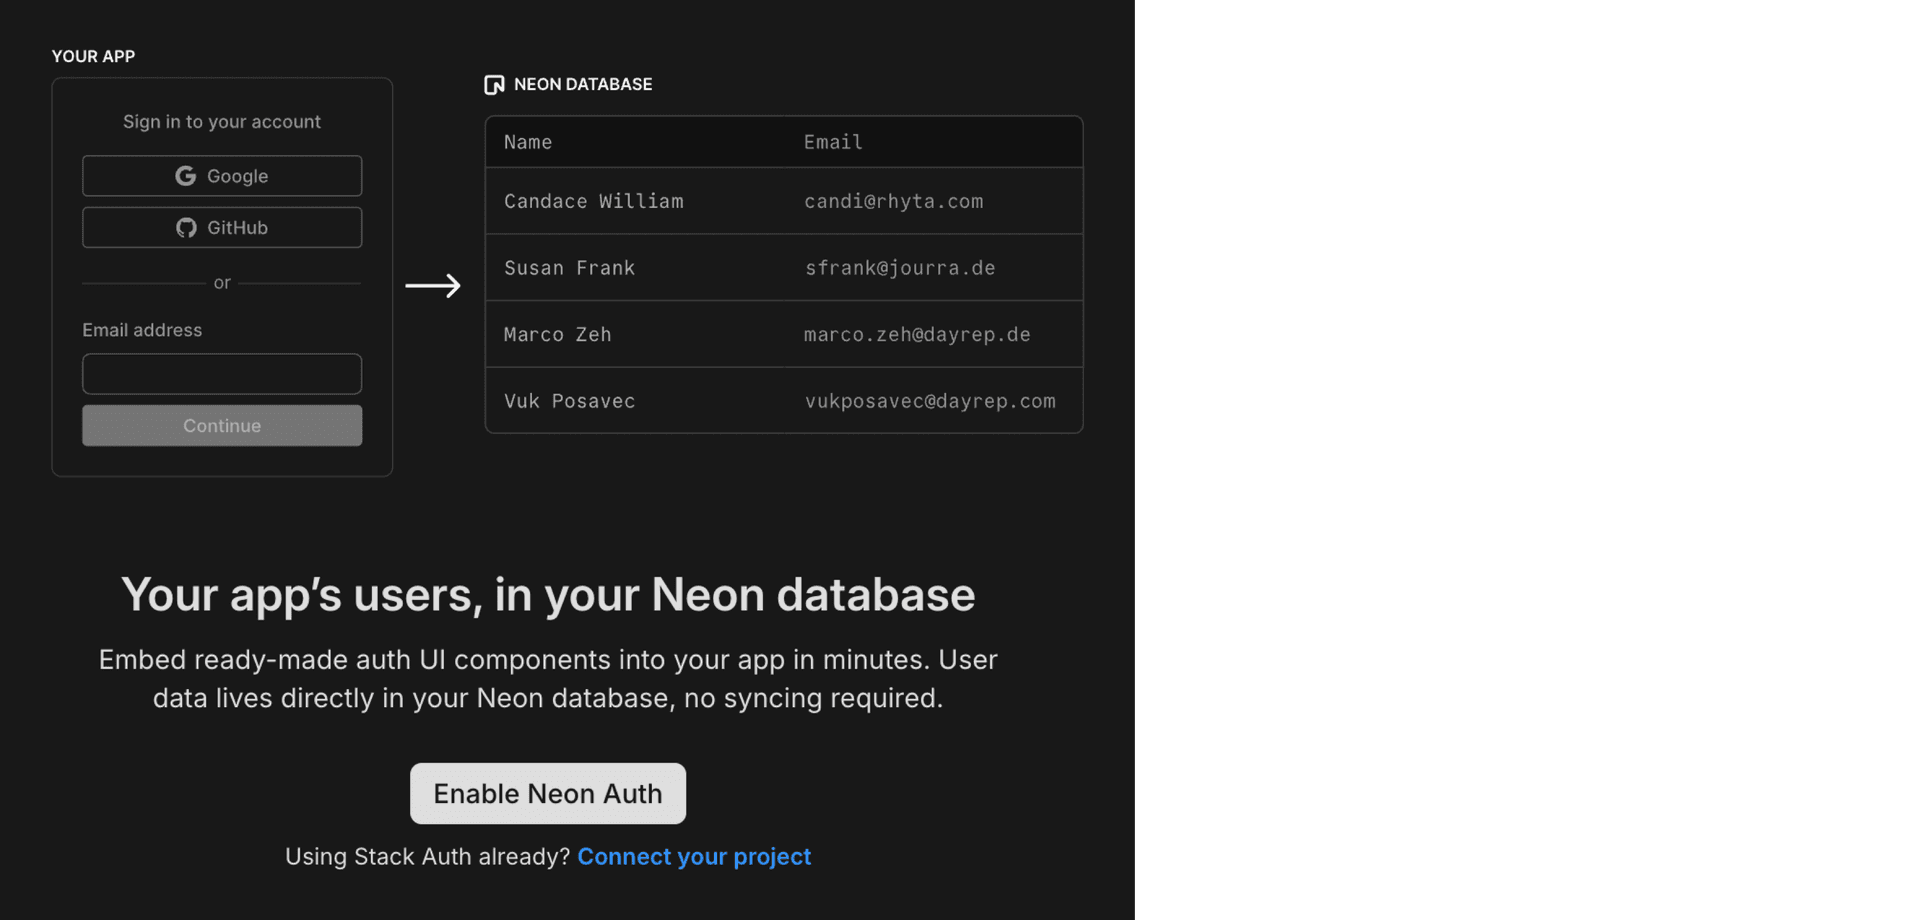
Task: Click the email candi@rhyta.com
Action: click(x=893, y=201)
